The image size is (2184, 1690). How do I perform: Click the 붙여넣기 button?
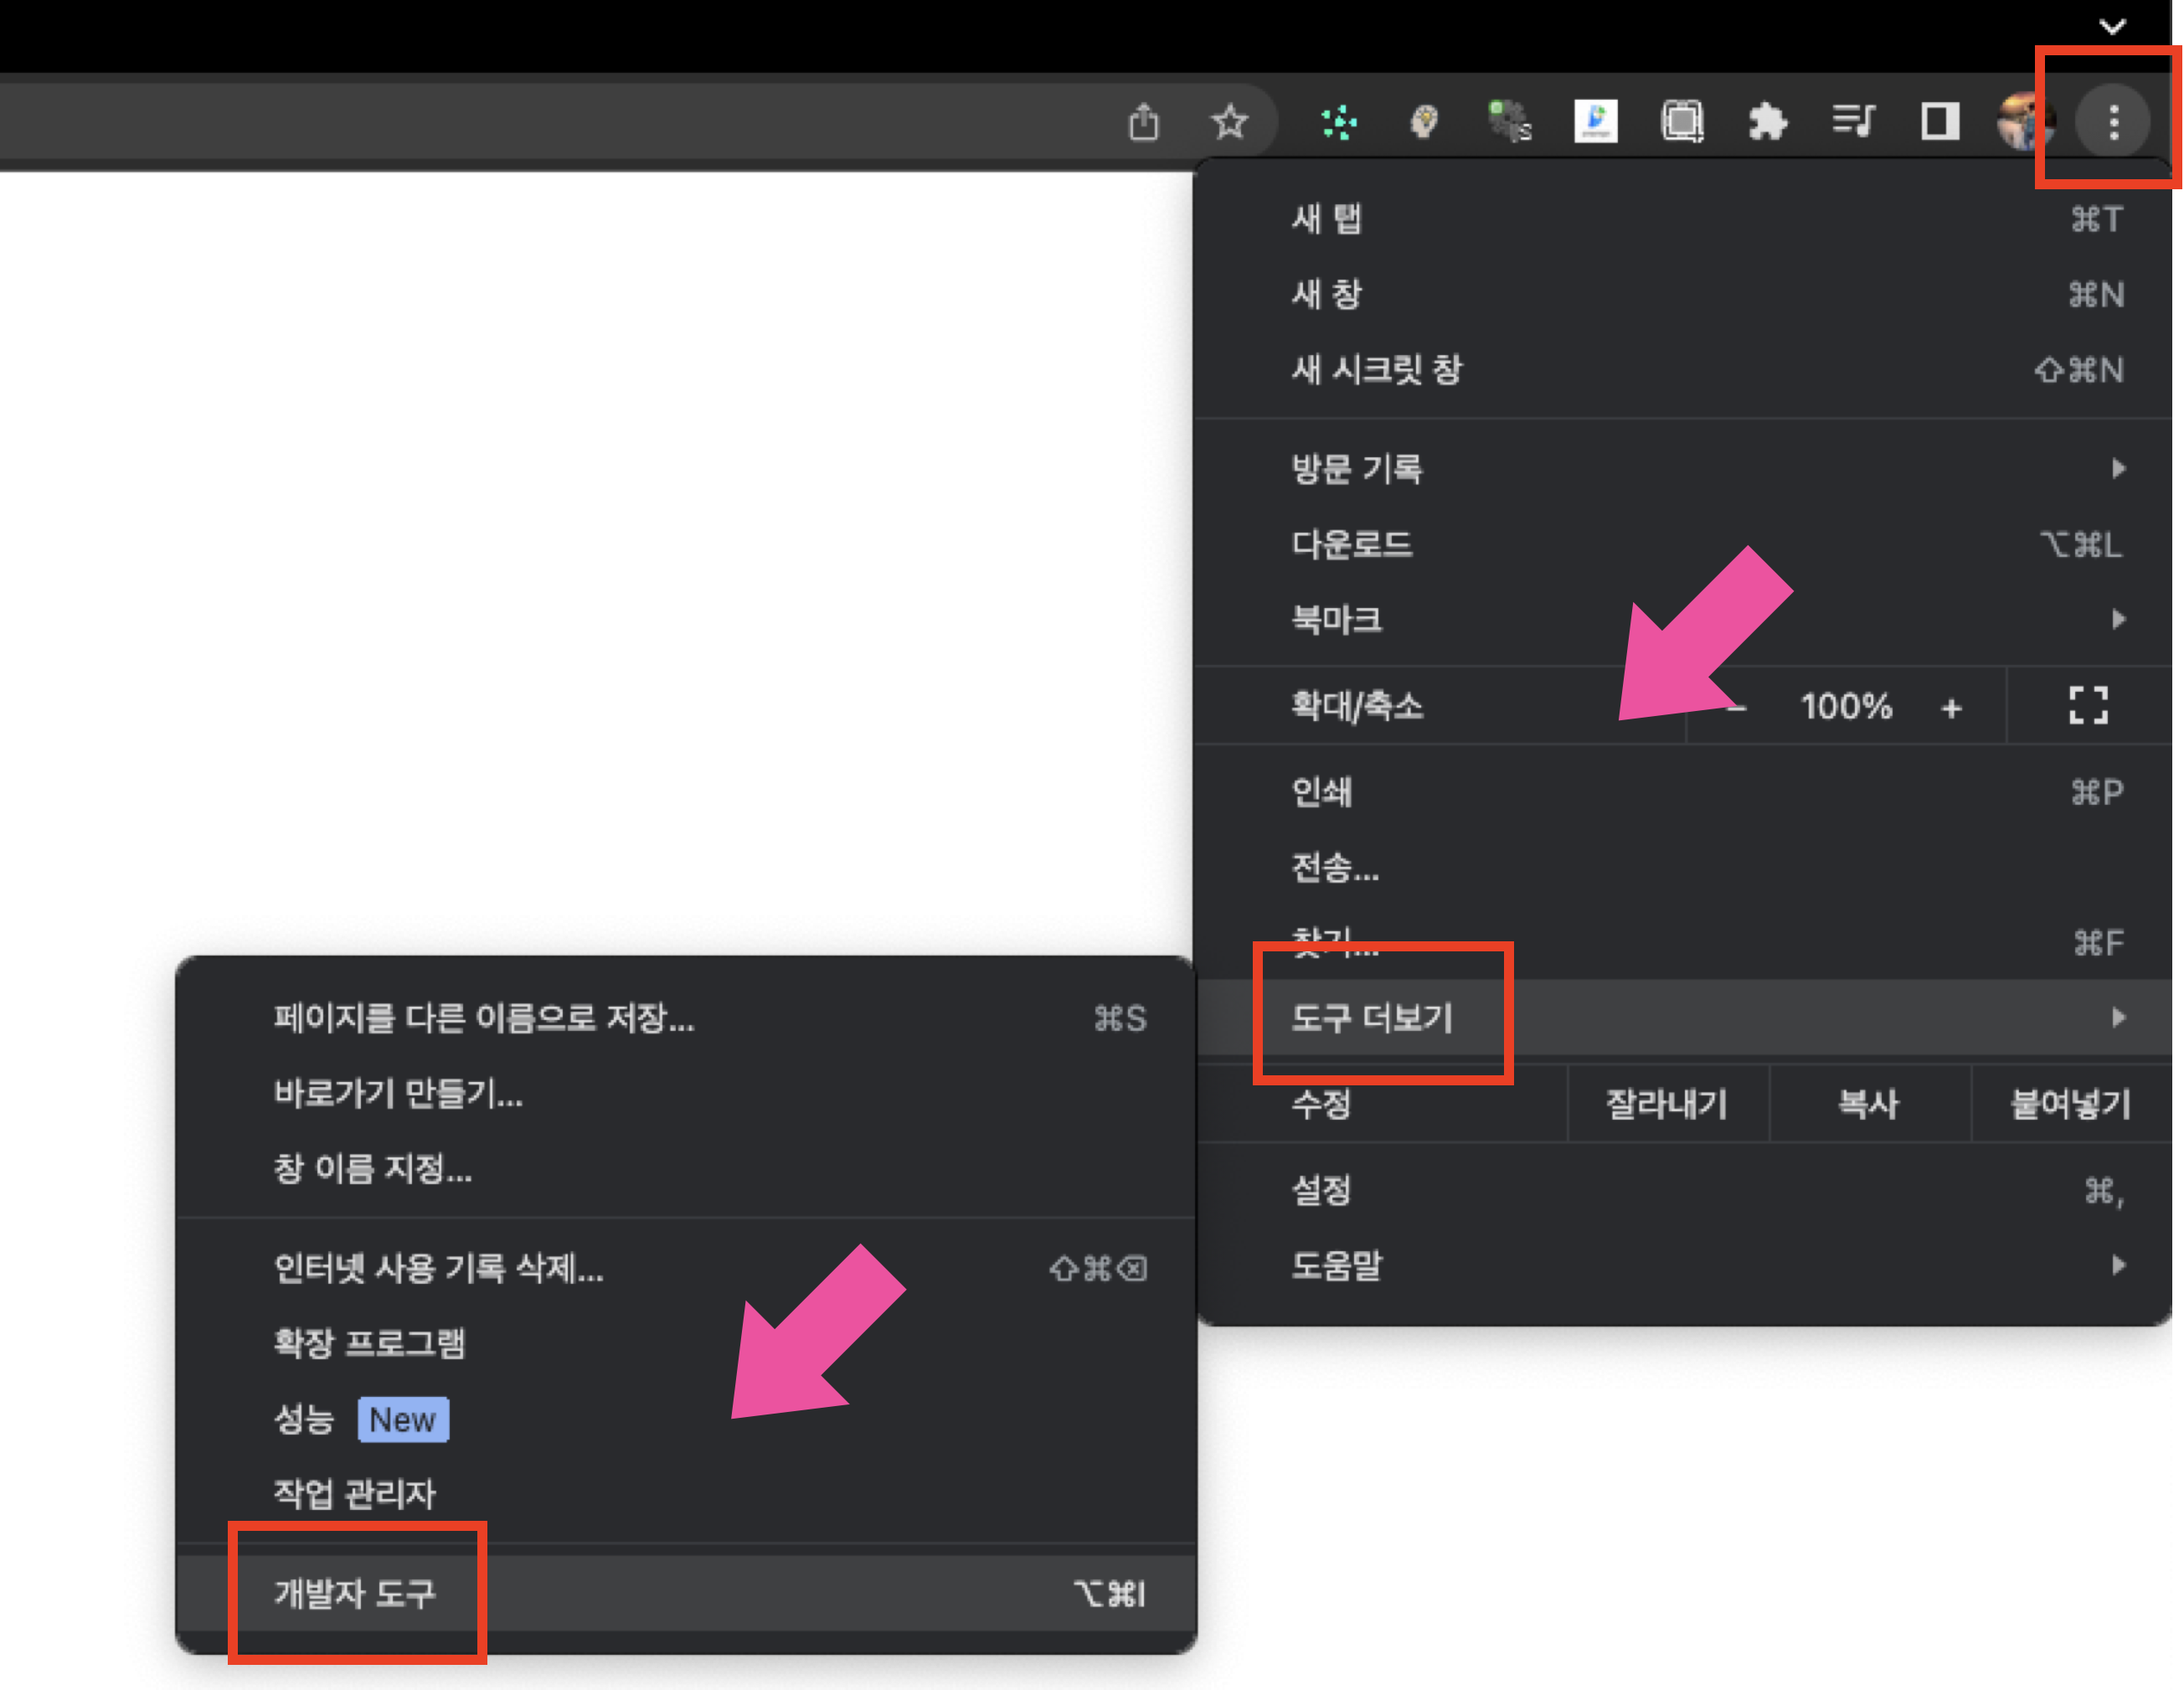[x=2070, y=1104]
